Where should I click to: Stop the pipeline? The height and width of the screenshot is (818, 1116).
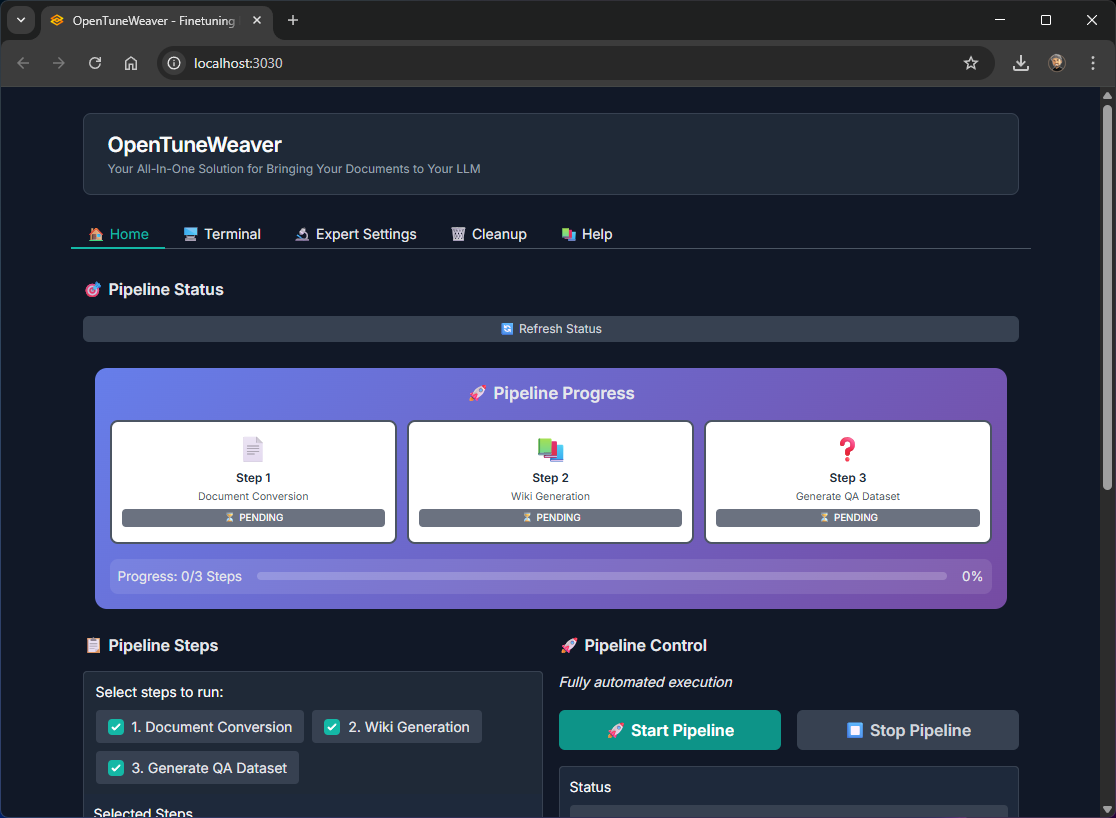(x=907, y=730)
